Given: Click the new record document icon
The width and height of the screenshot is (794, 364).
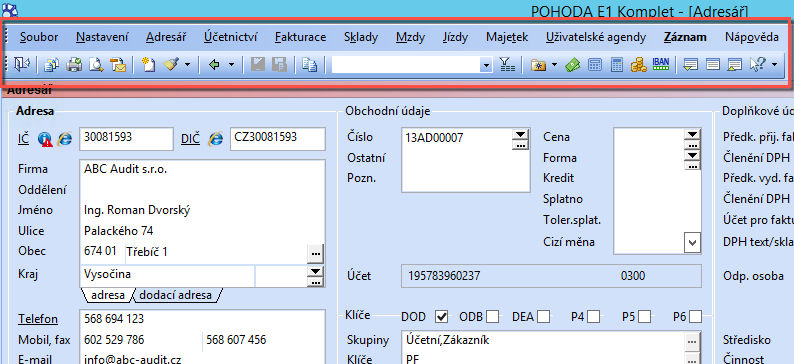Looking at the screenshot, I should [148, 65].
